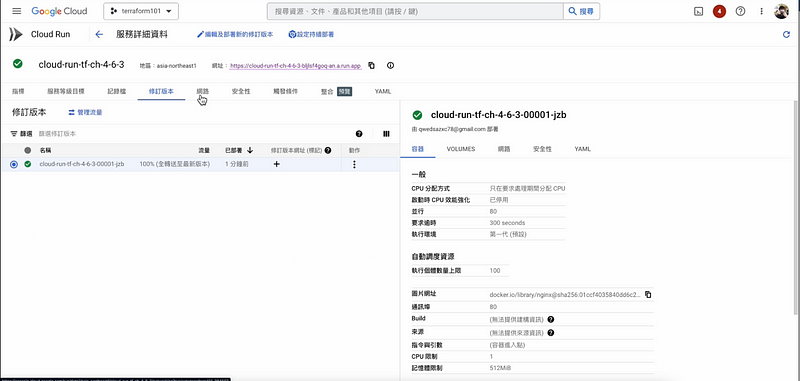
Task: Switch to the 服務等級目標 tab
Action: point(66,91)
